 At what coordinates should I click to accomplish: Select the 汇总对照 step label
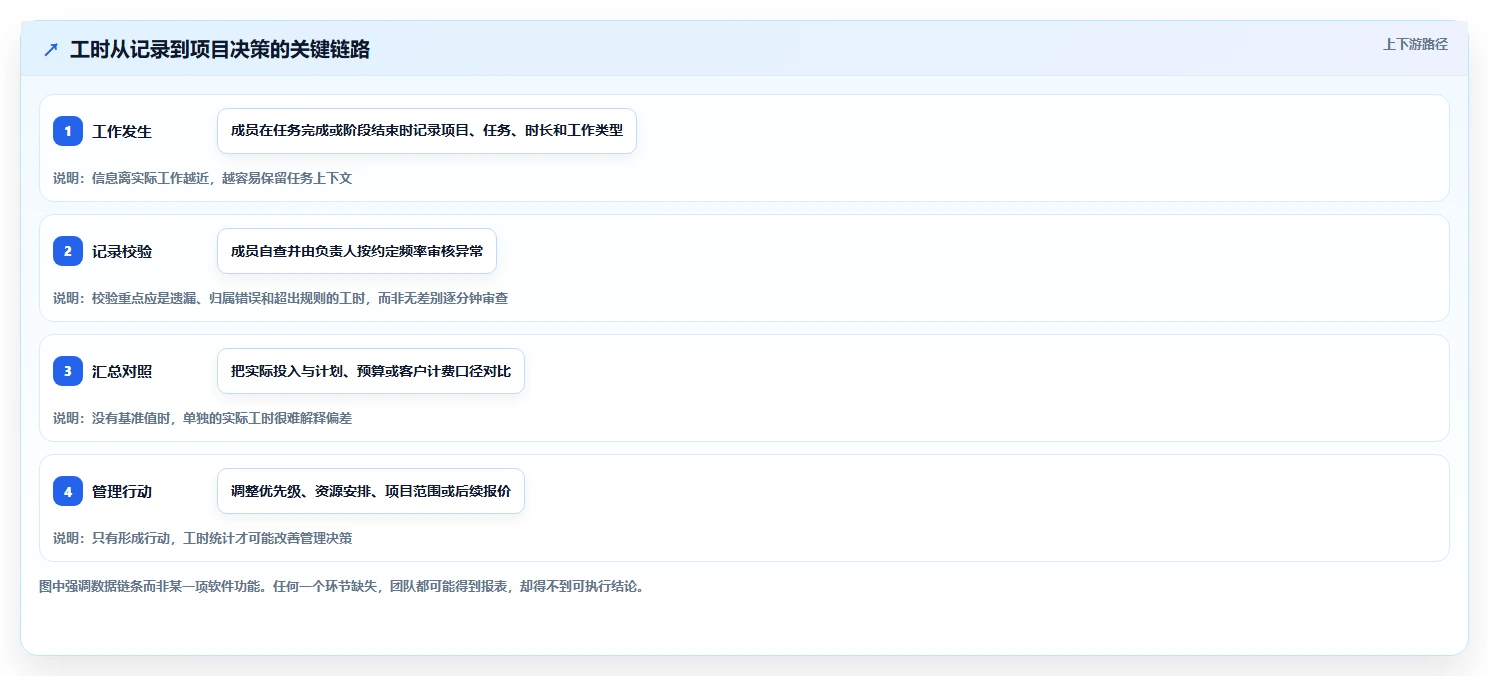122,371
